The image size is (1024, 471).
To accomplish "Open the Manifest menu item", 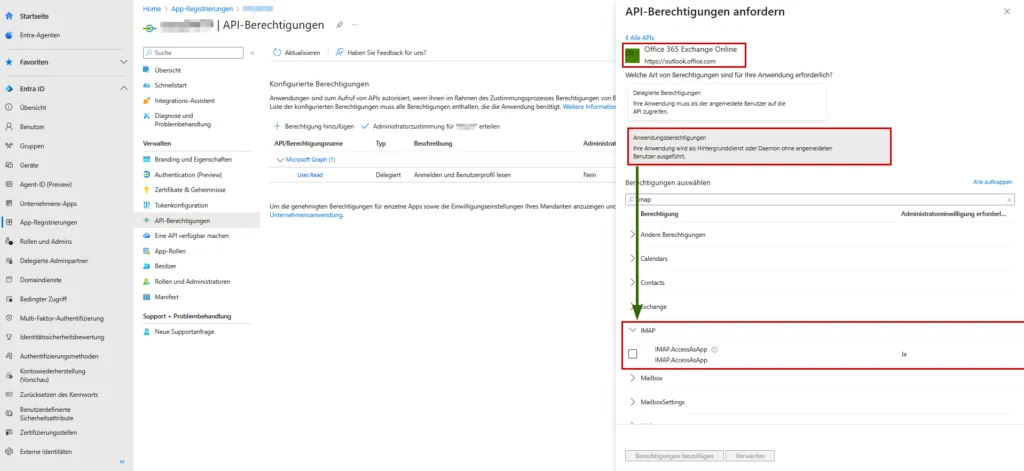I will pyautogui.click(x=167, y=297).
